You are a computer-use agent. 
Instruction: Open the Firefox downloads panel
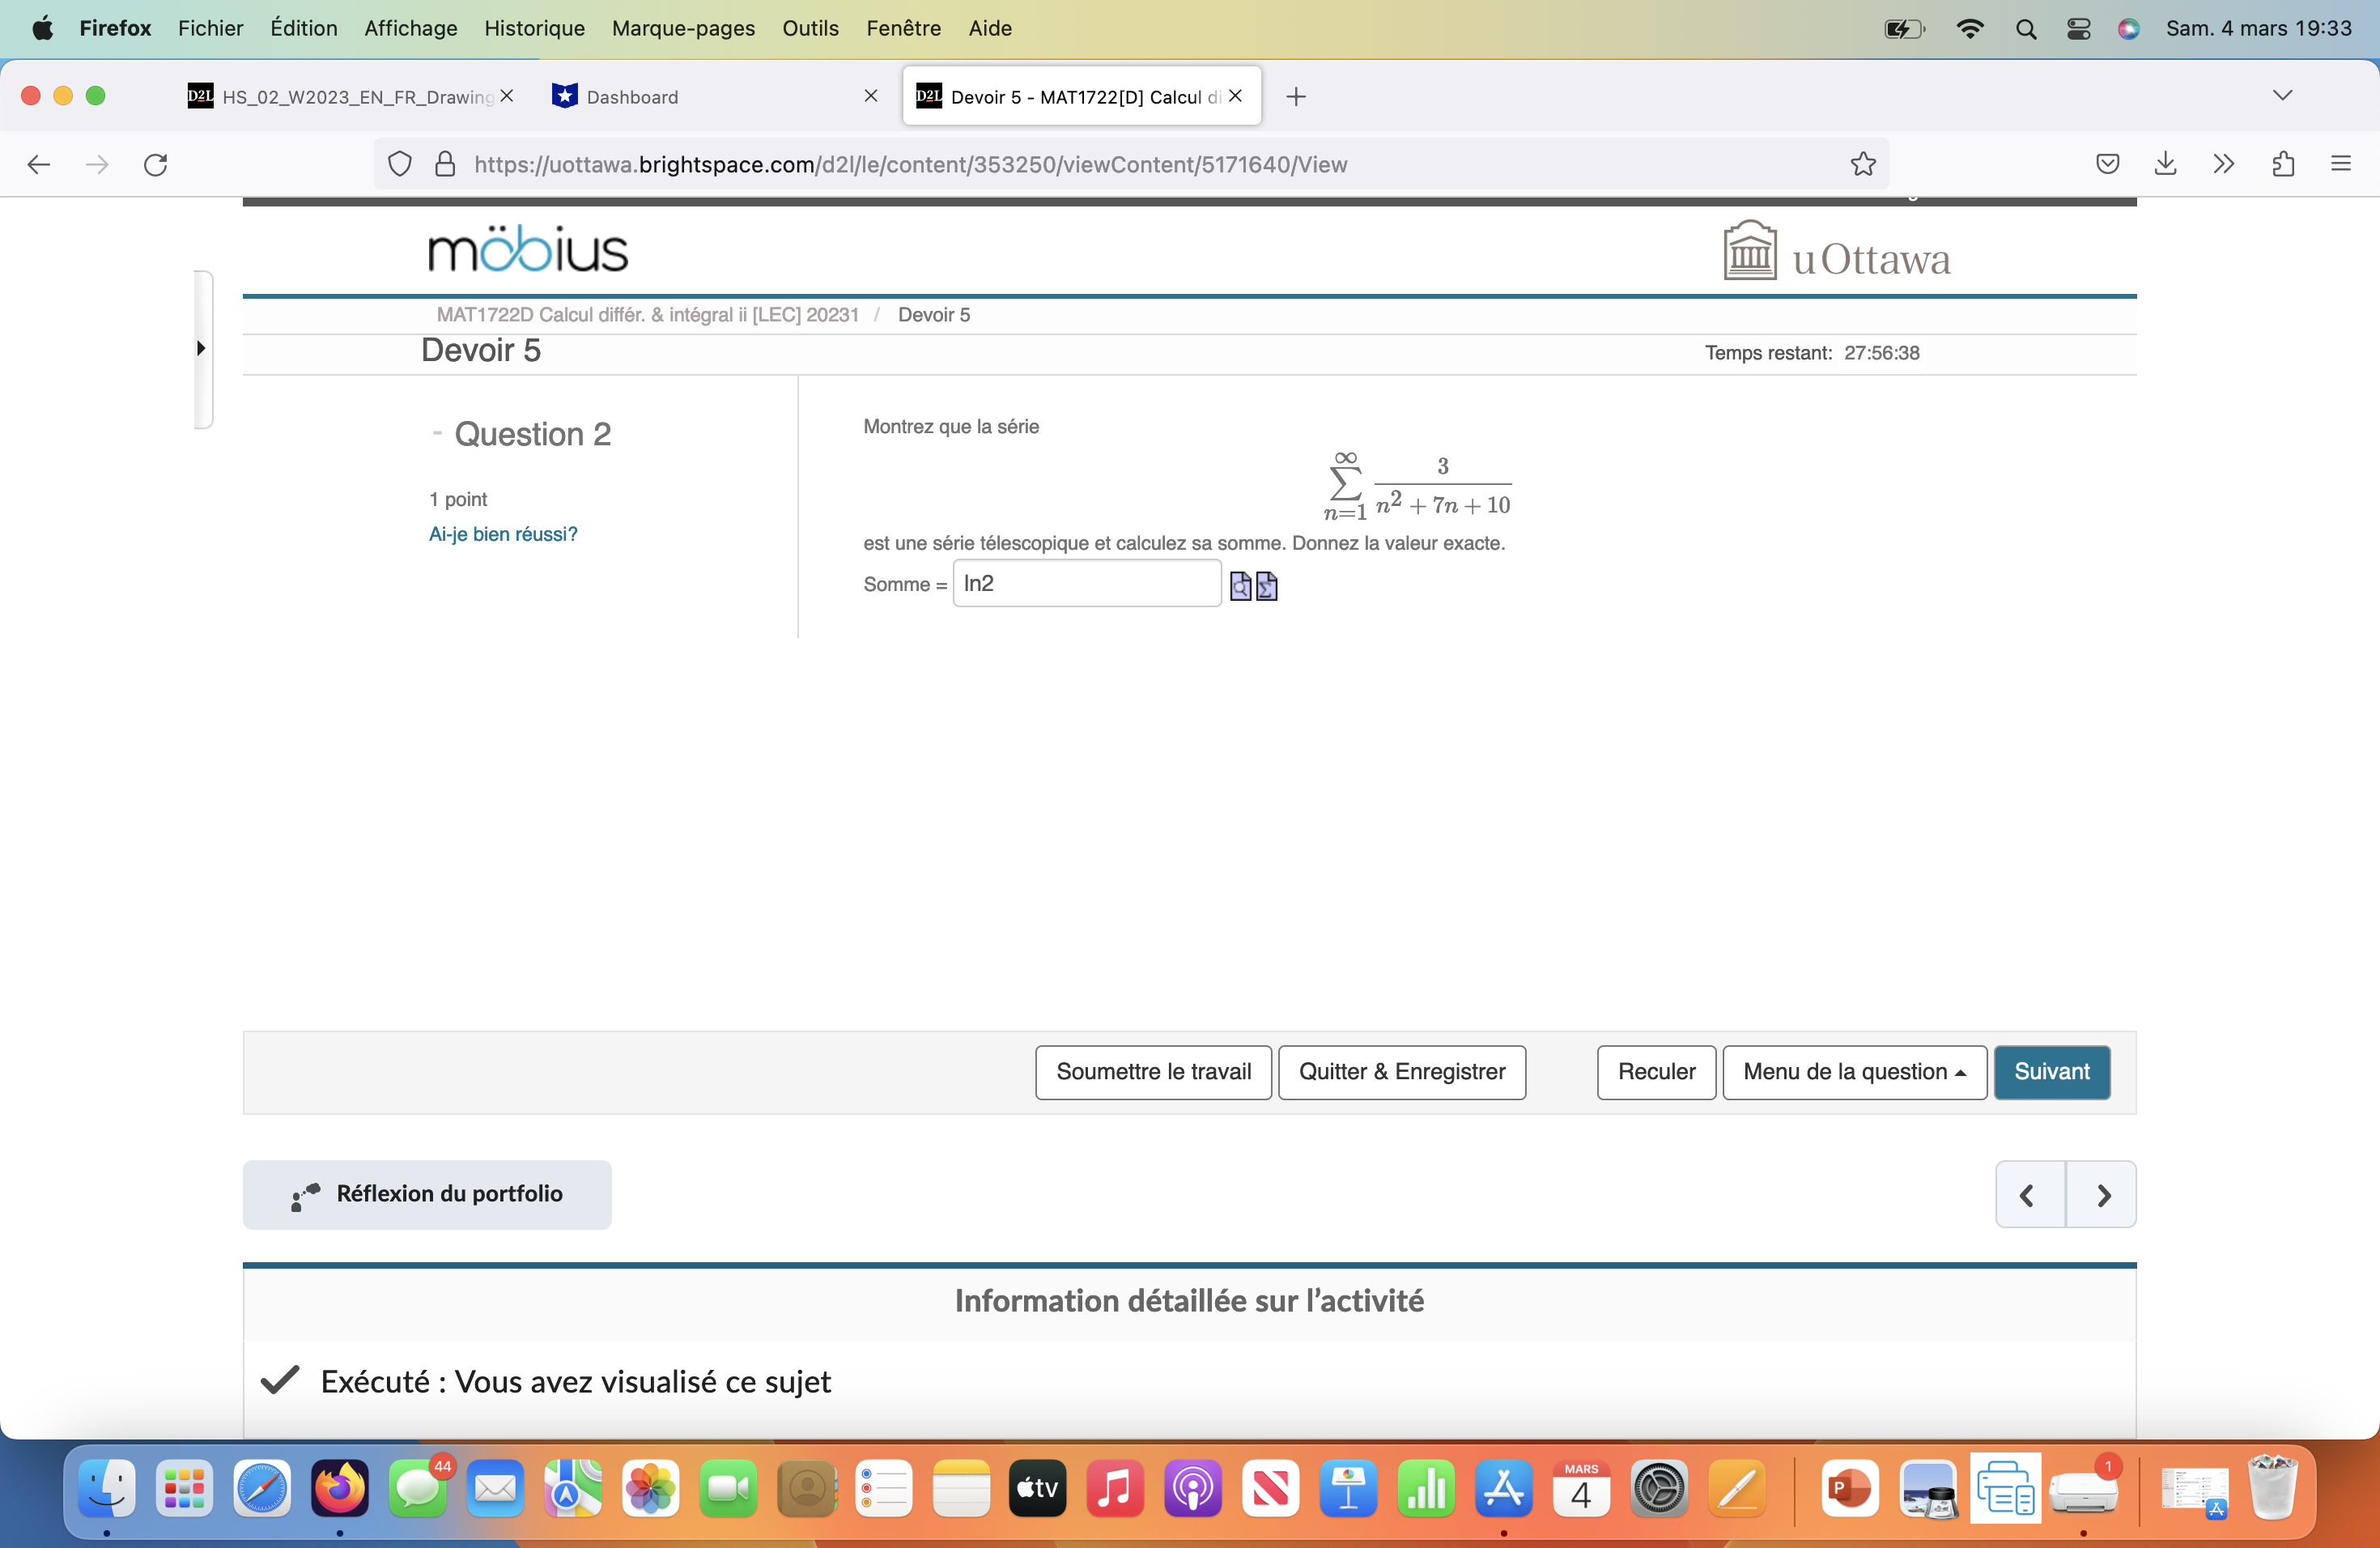pos(2165,164)
